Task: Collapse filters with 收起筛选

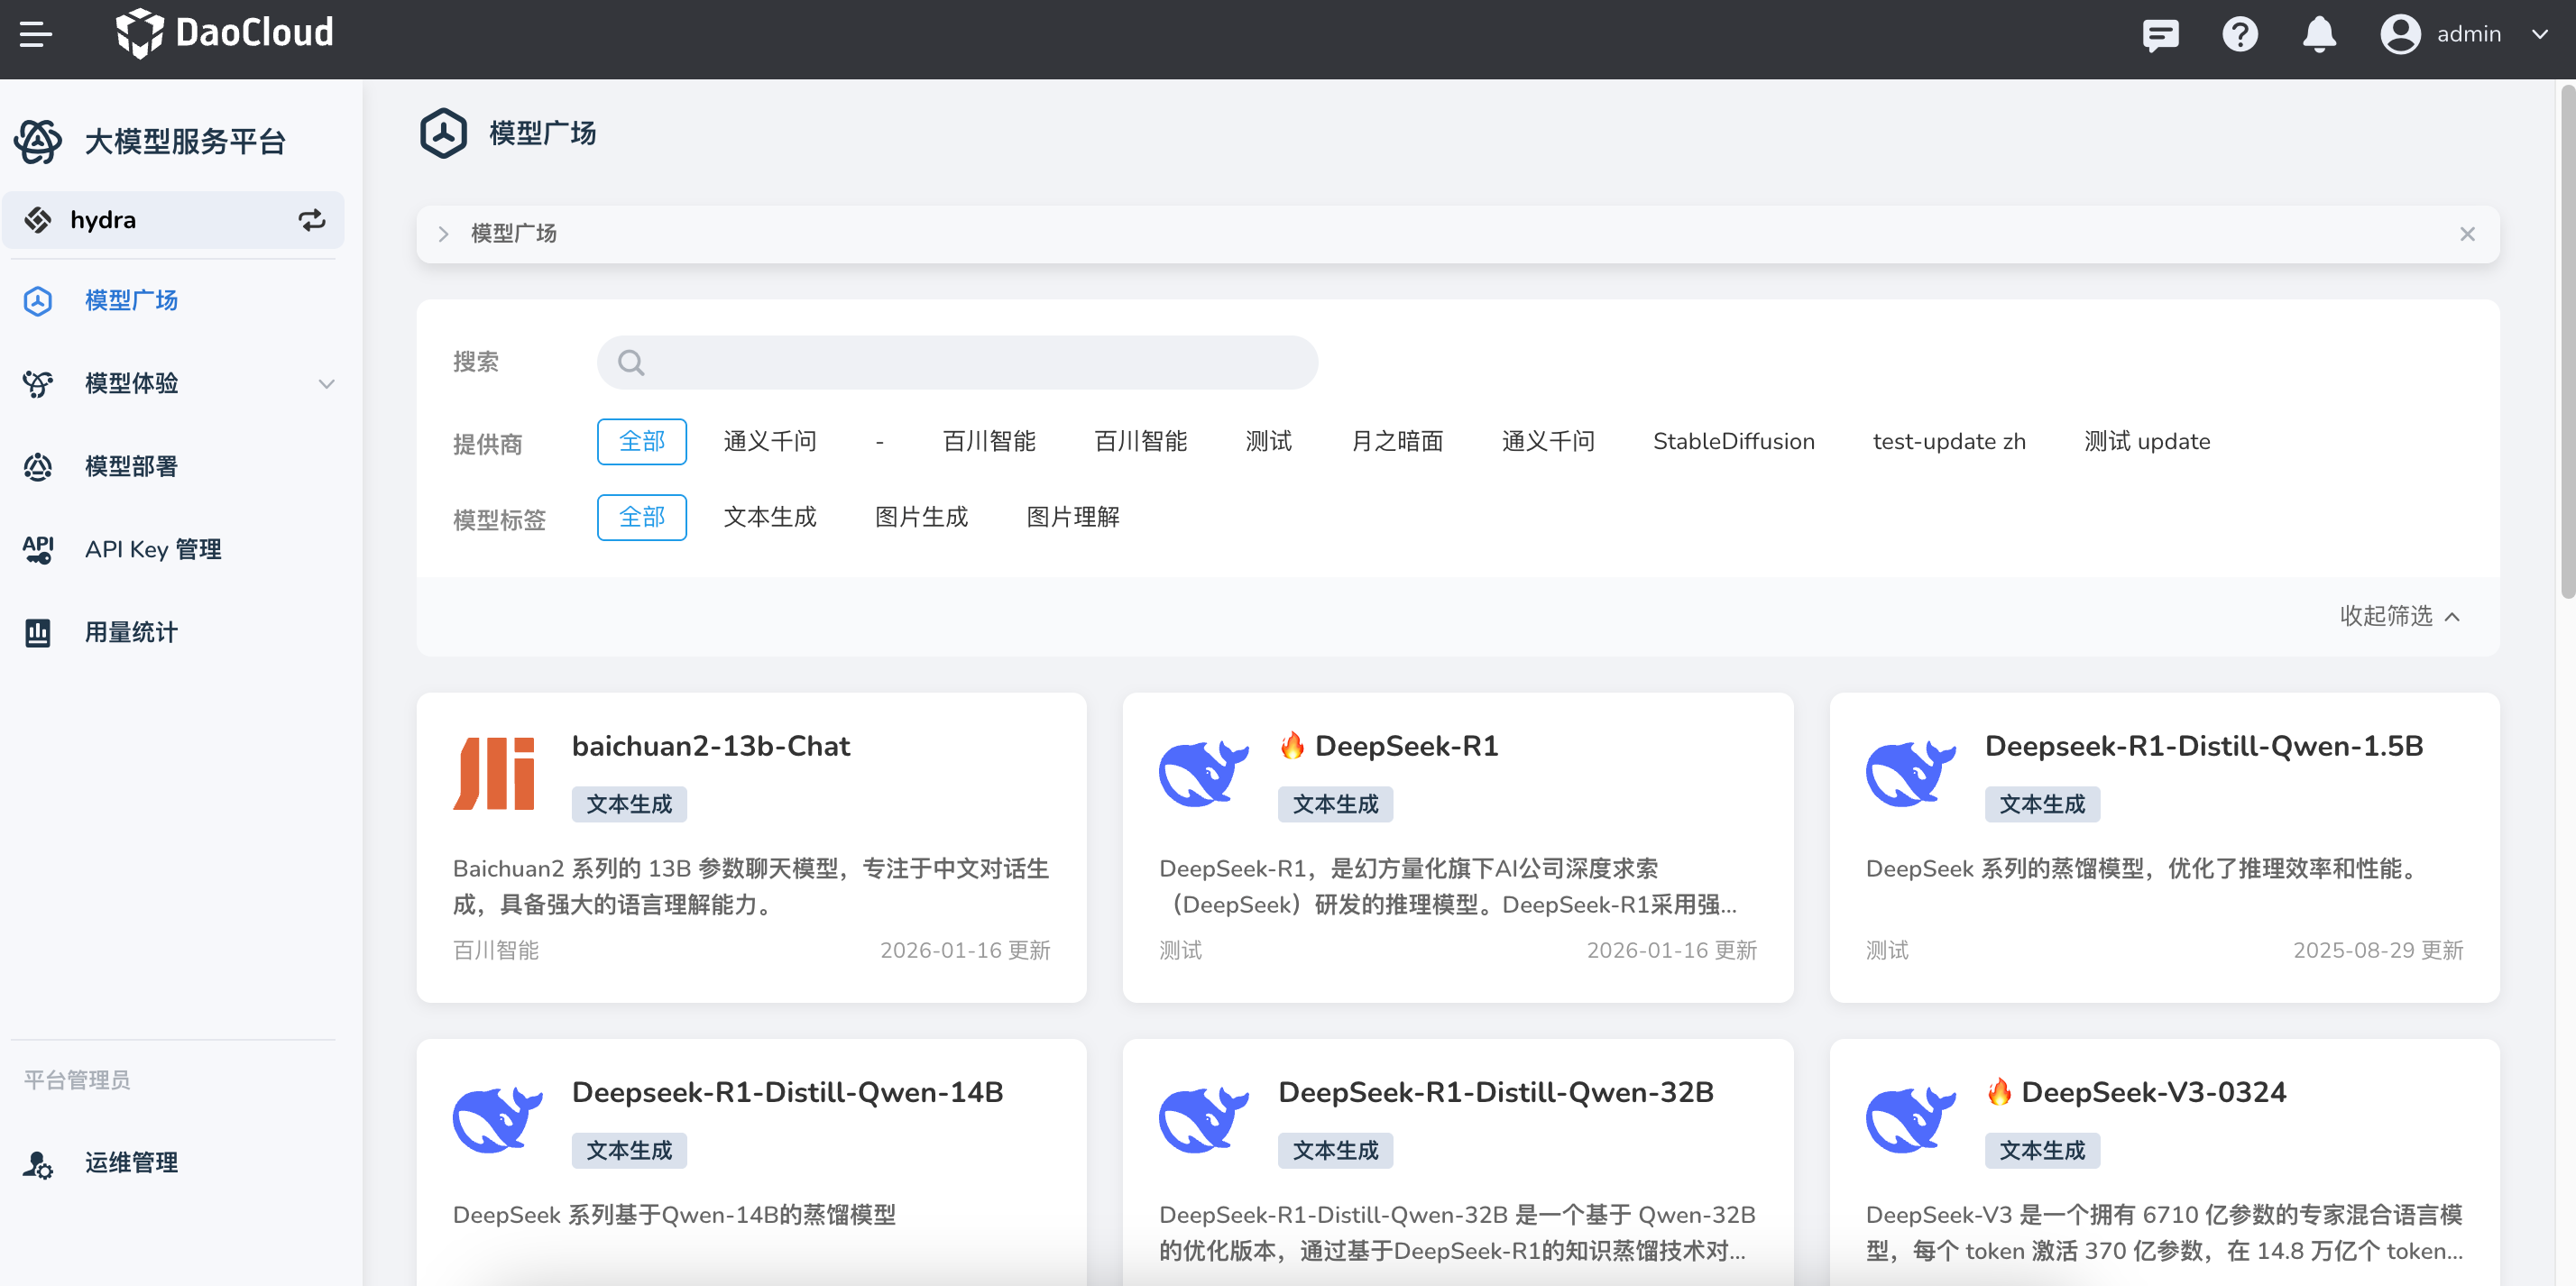Action: pyautogui.click(x=2398, y=616)
